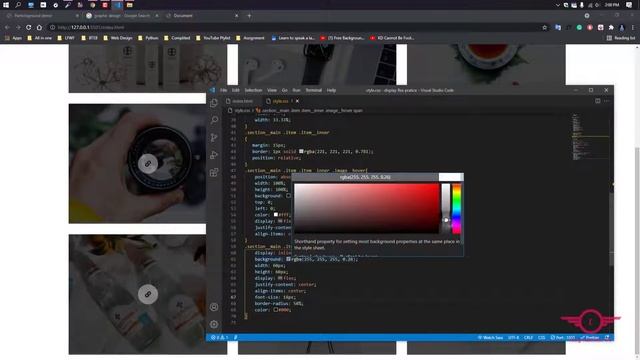Click the Live Server port status item
This screenshot has height=360, width=640.
coord(562,338)
